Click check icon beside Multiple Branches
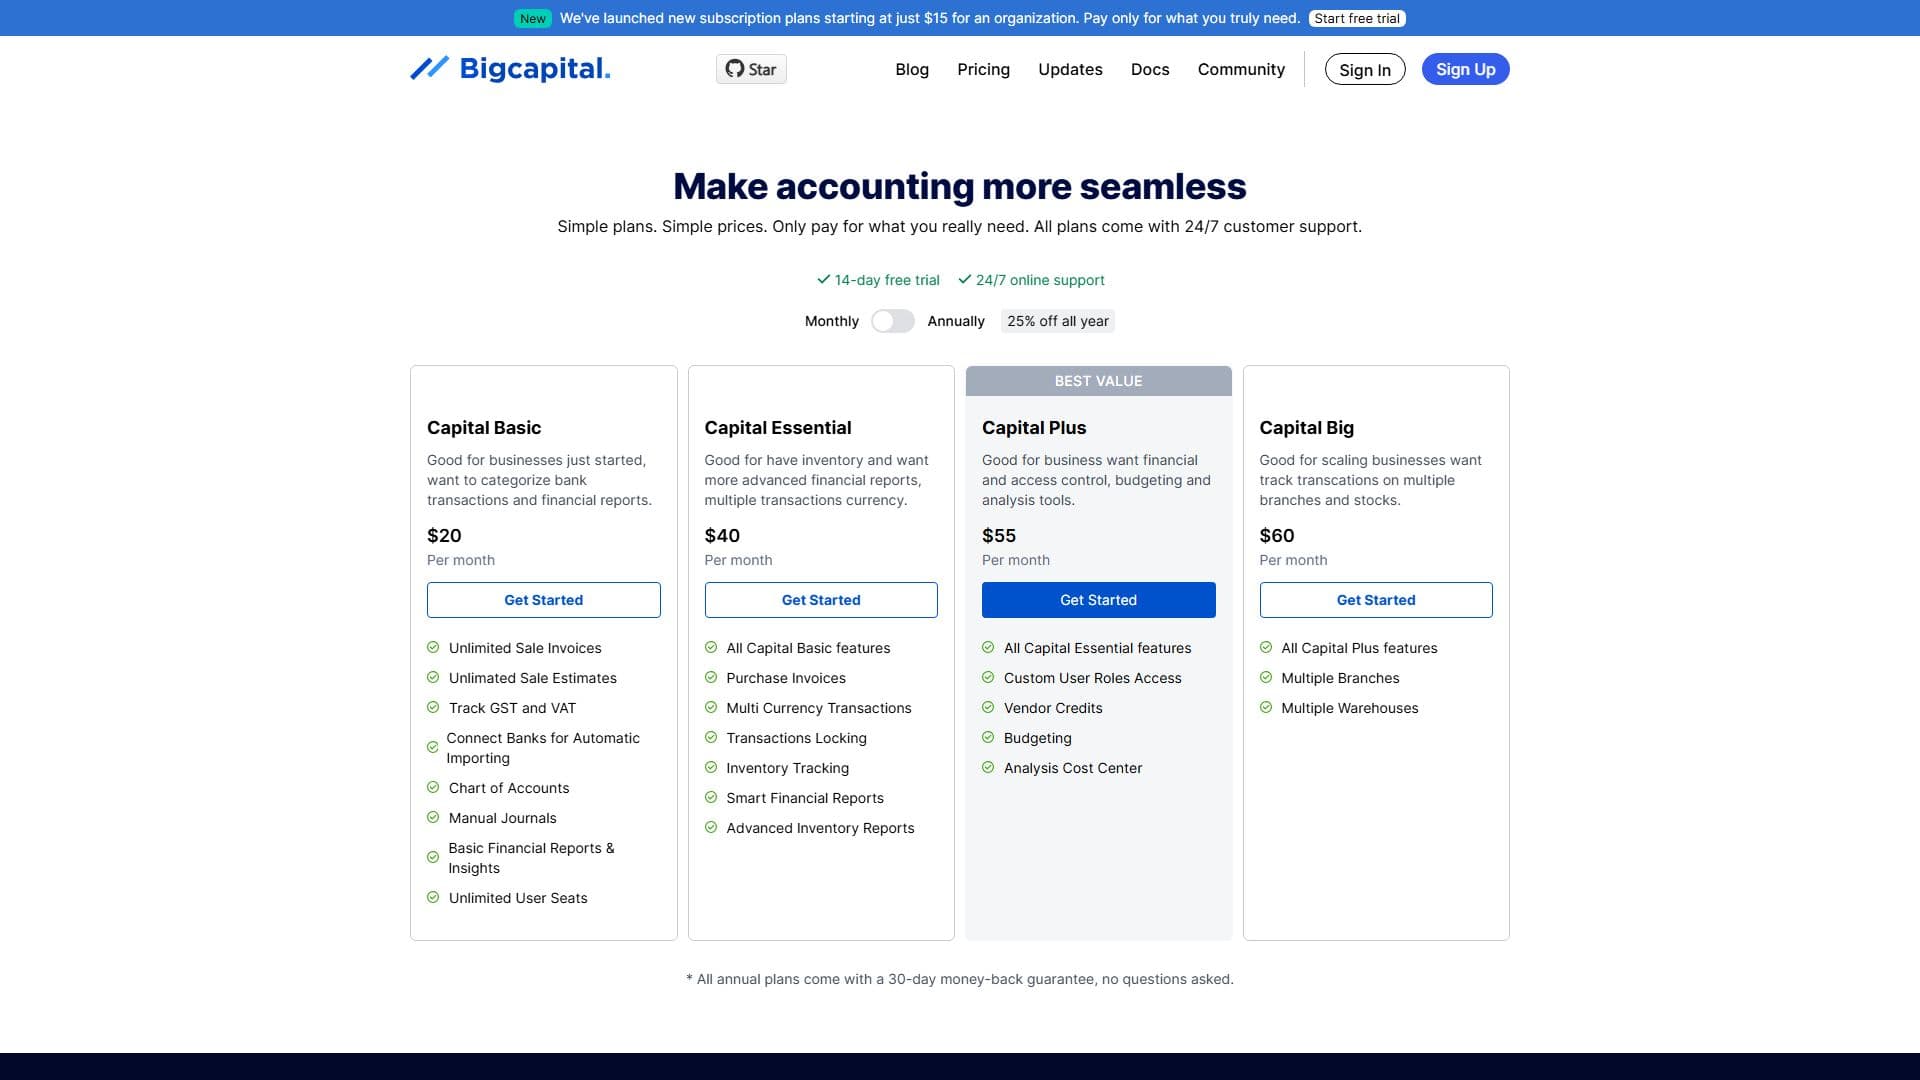The width and height of the screenshot is (1920, 1080). click(1266, 677)
